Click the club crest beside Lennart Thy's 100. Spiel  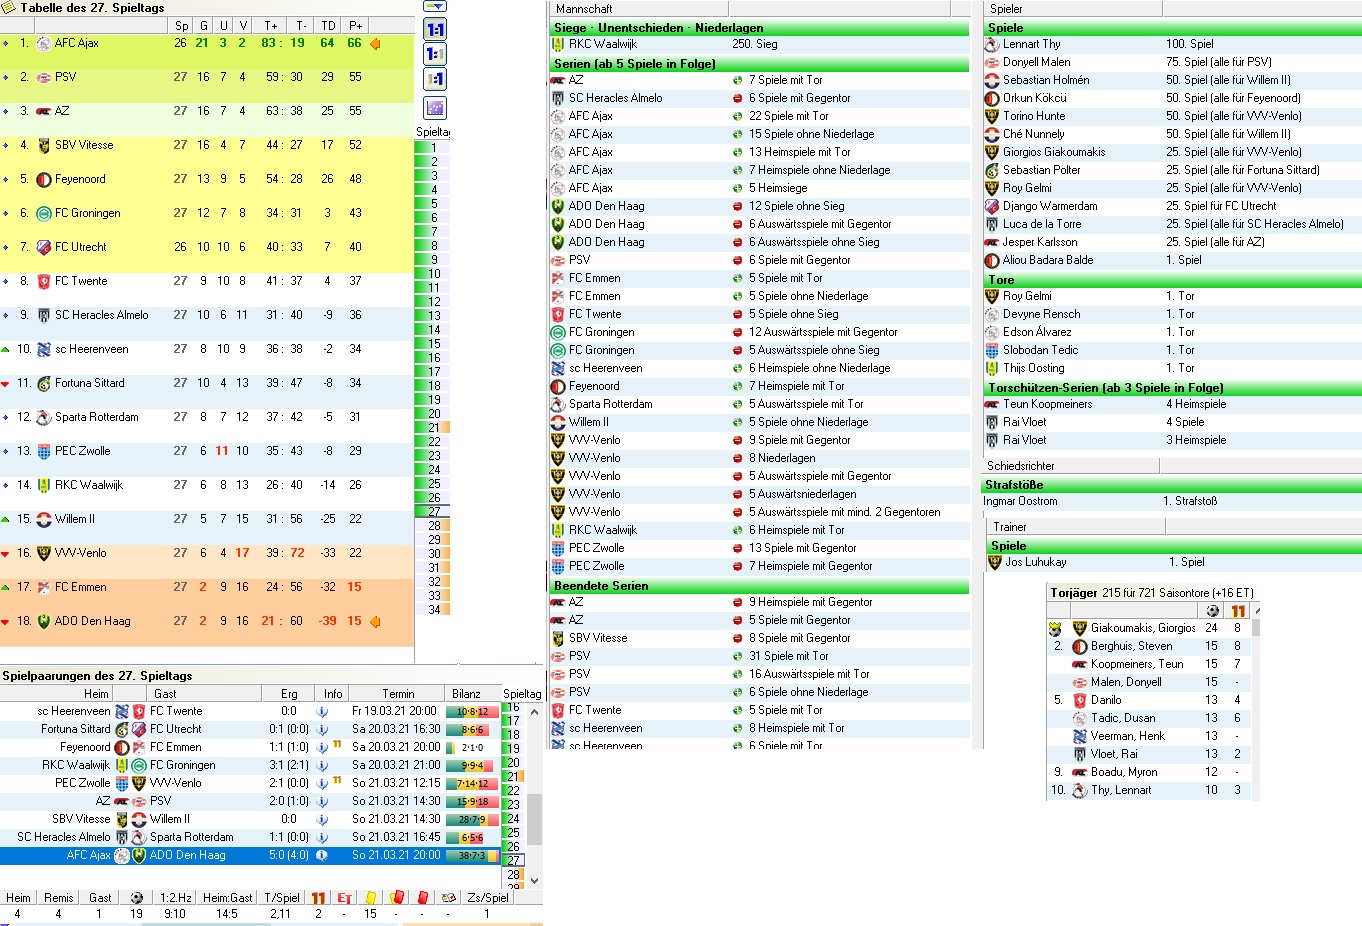(x=992, y=44)
